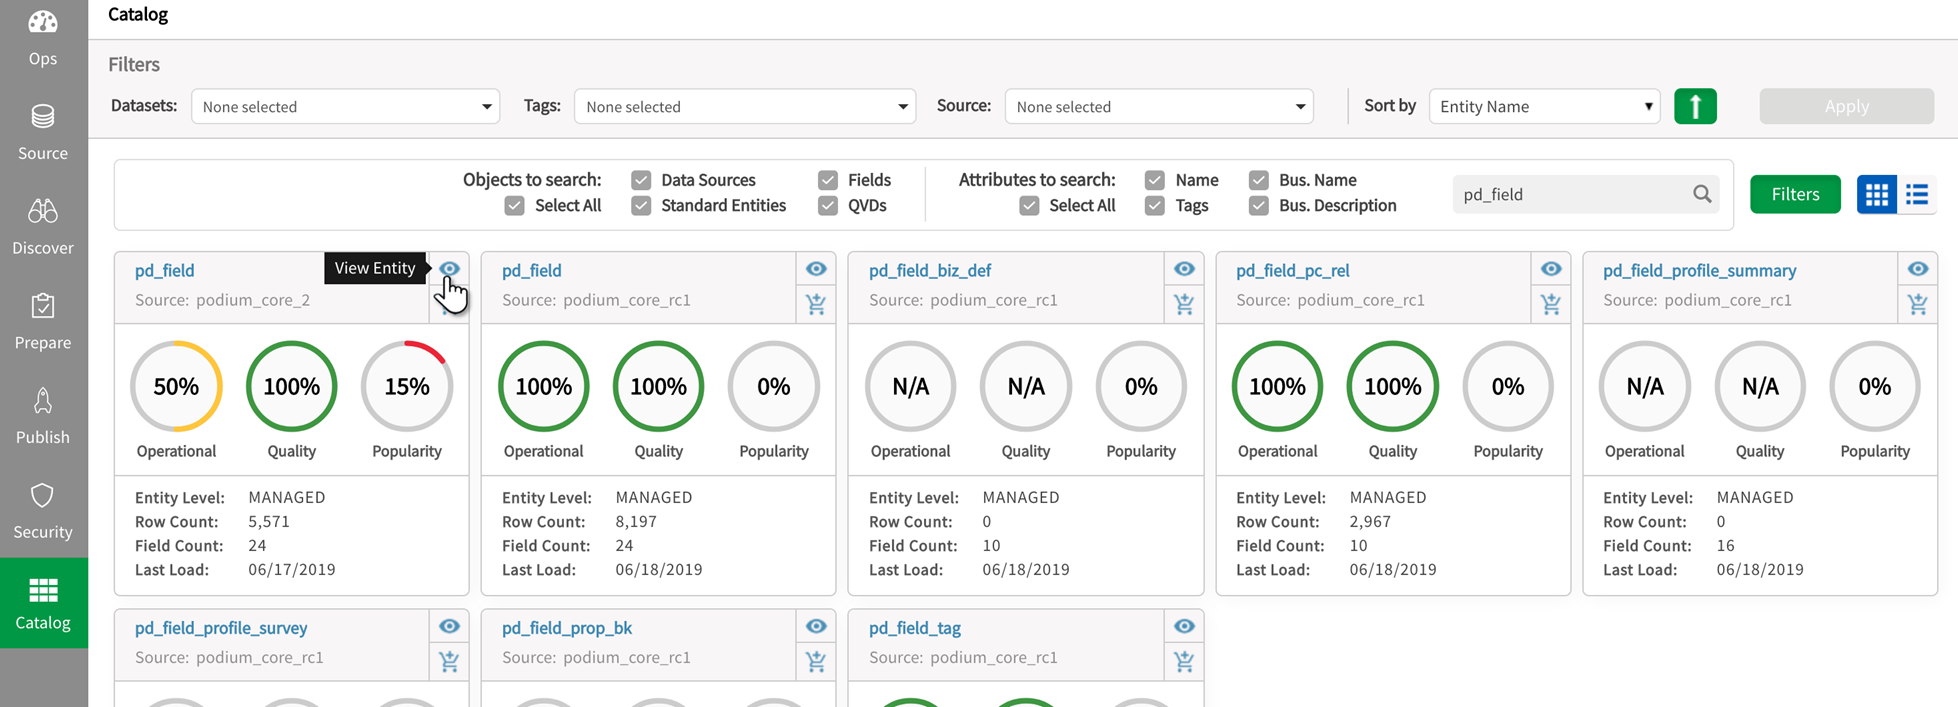Screen dimensions: 1958x707
Task: Open the Ops dashboard icon in sidebar
Action: tap(43, 24)
